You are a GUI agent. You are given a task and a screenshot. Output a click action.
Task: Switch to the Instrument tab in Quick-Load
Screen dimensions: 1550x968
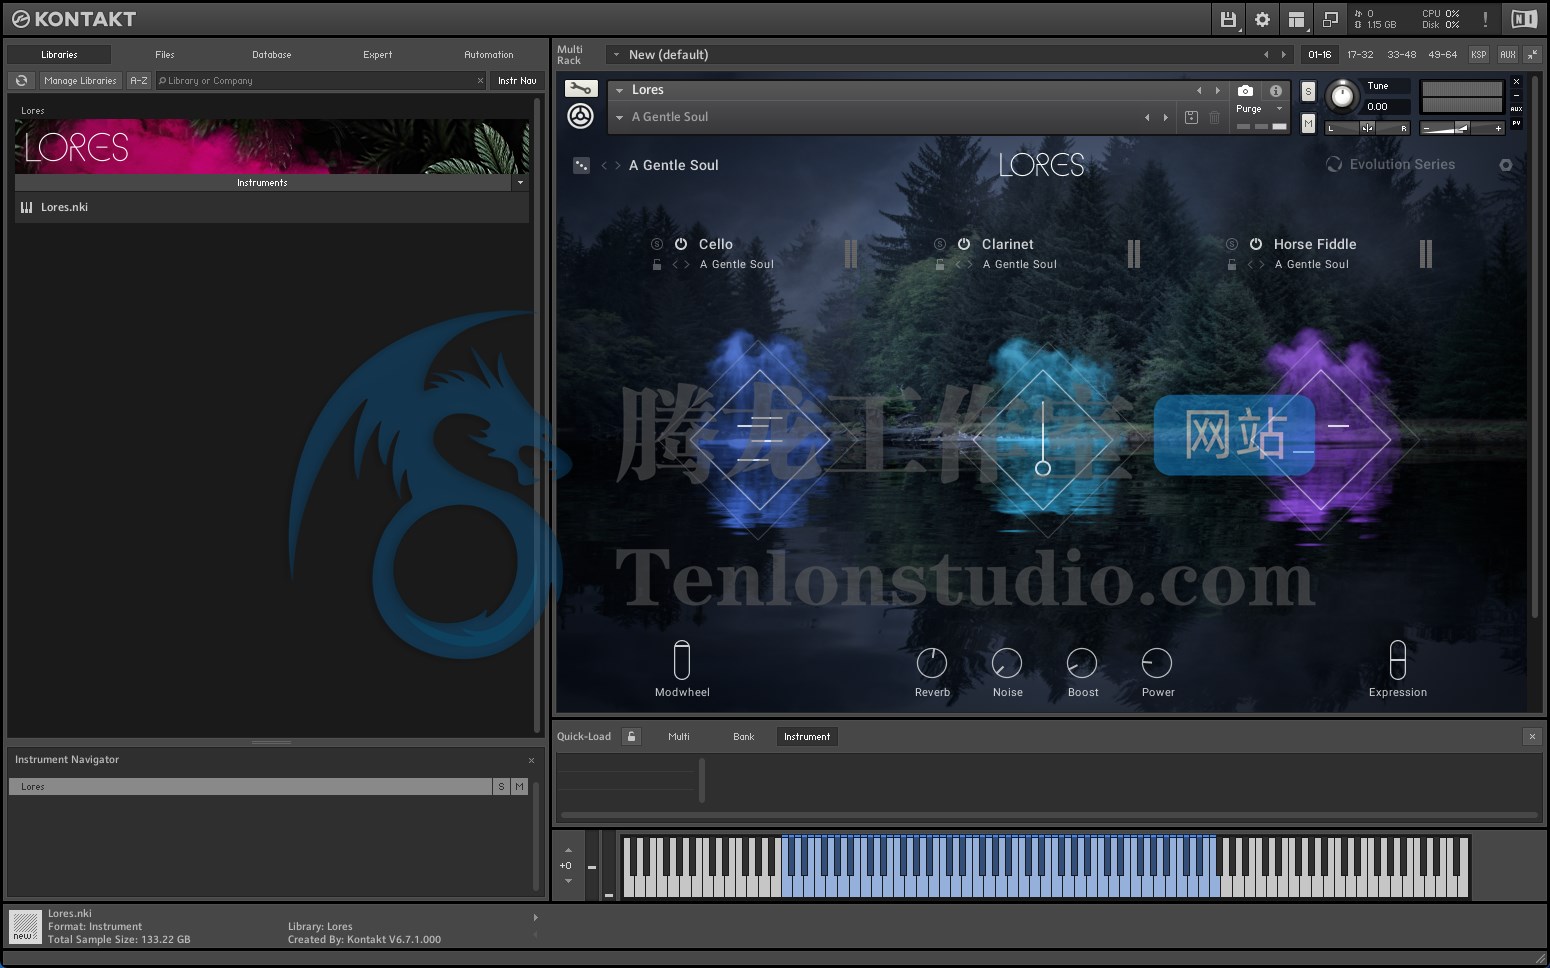point(806,736)
